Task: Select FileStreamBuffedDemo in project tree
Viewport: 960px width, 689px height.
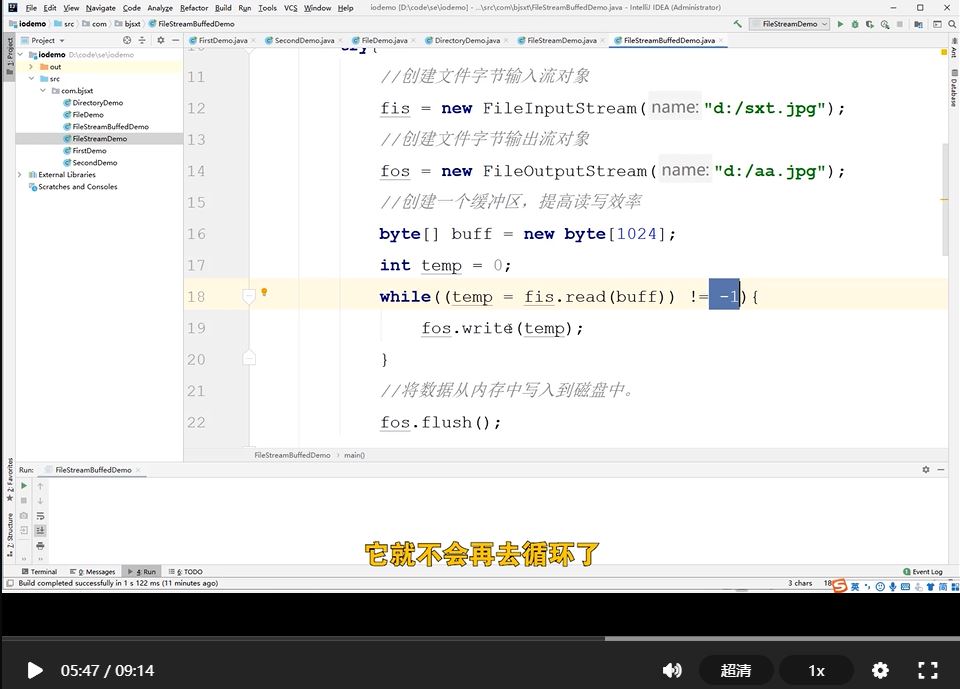Action: click(110, 127)
